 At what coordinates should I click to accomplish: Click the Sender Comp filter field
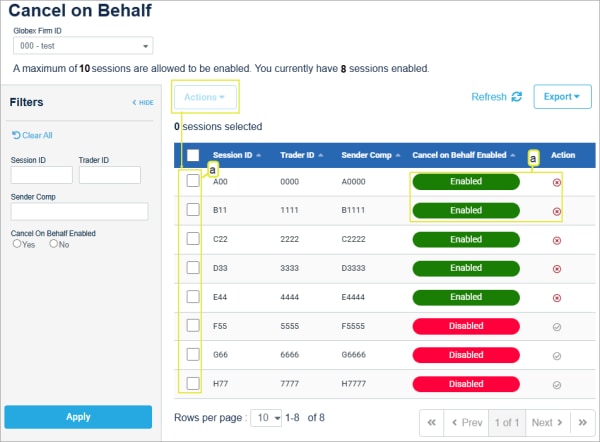(79, 211)
